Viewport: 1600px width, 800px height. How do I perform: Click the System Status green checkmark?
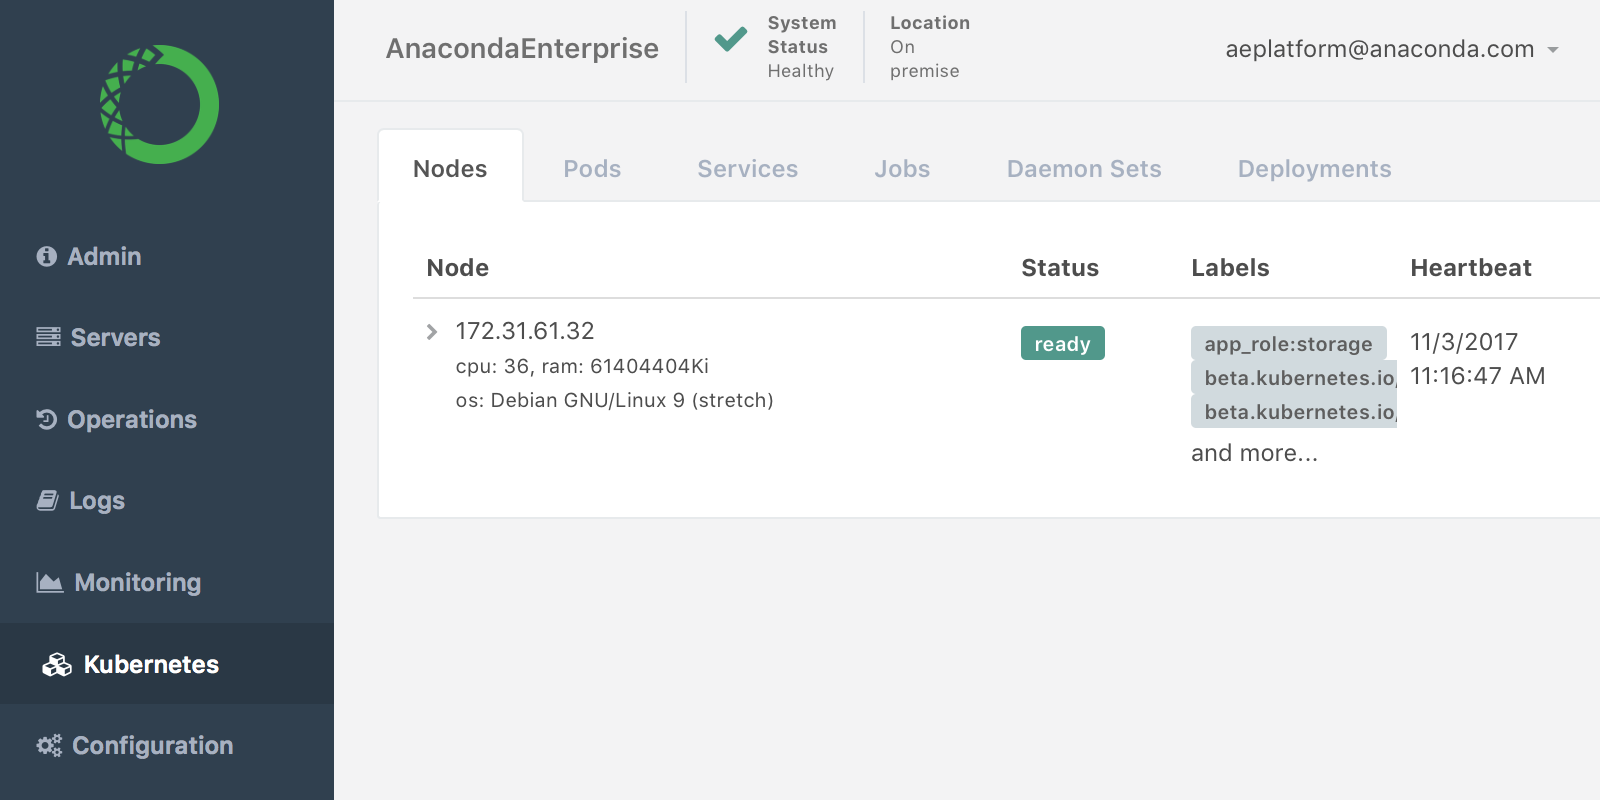730,40
